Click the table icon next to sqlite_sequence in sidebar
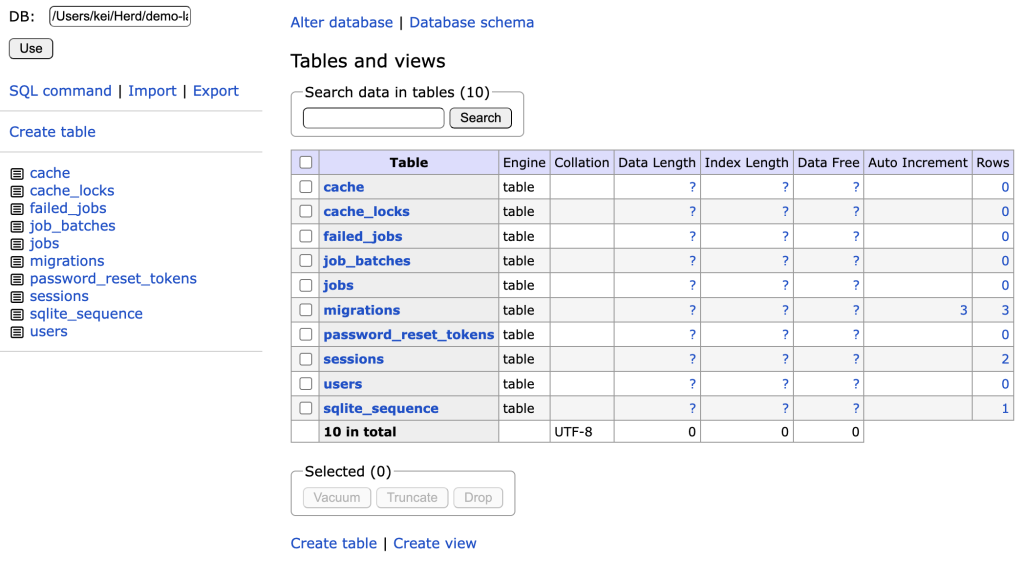 [x=17, y=314]
